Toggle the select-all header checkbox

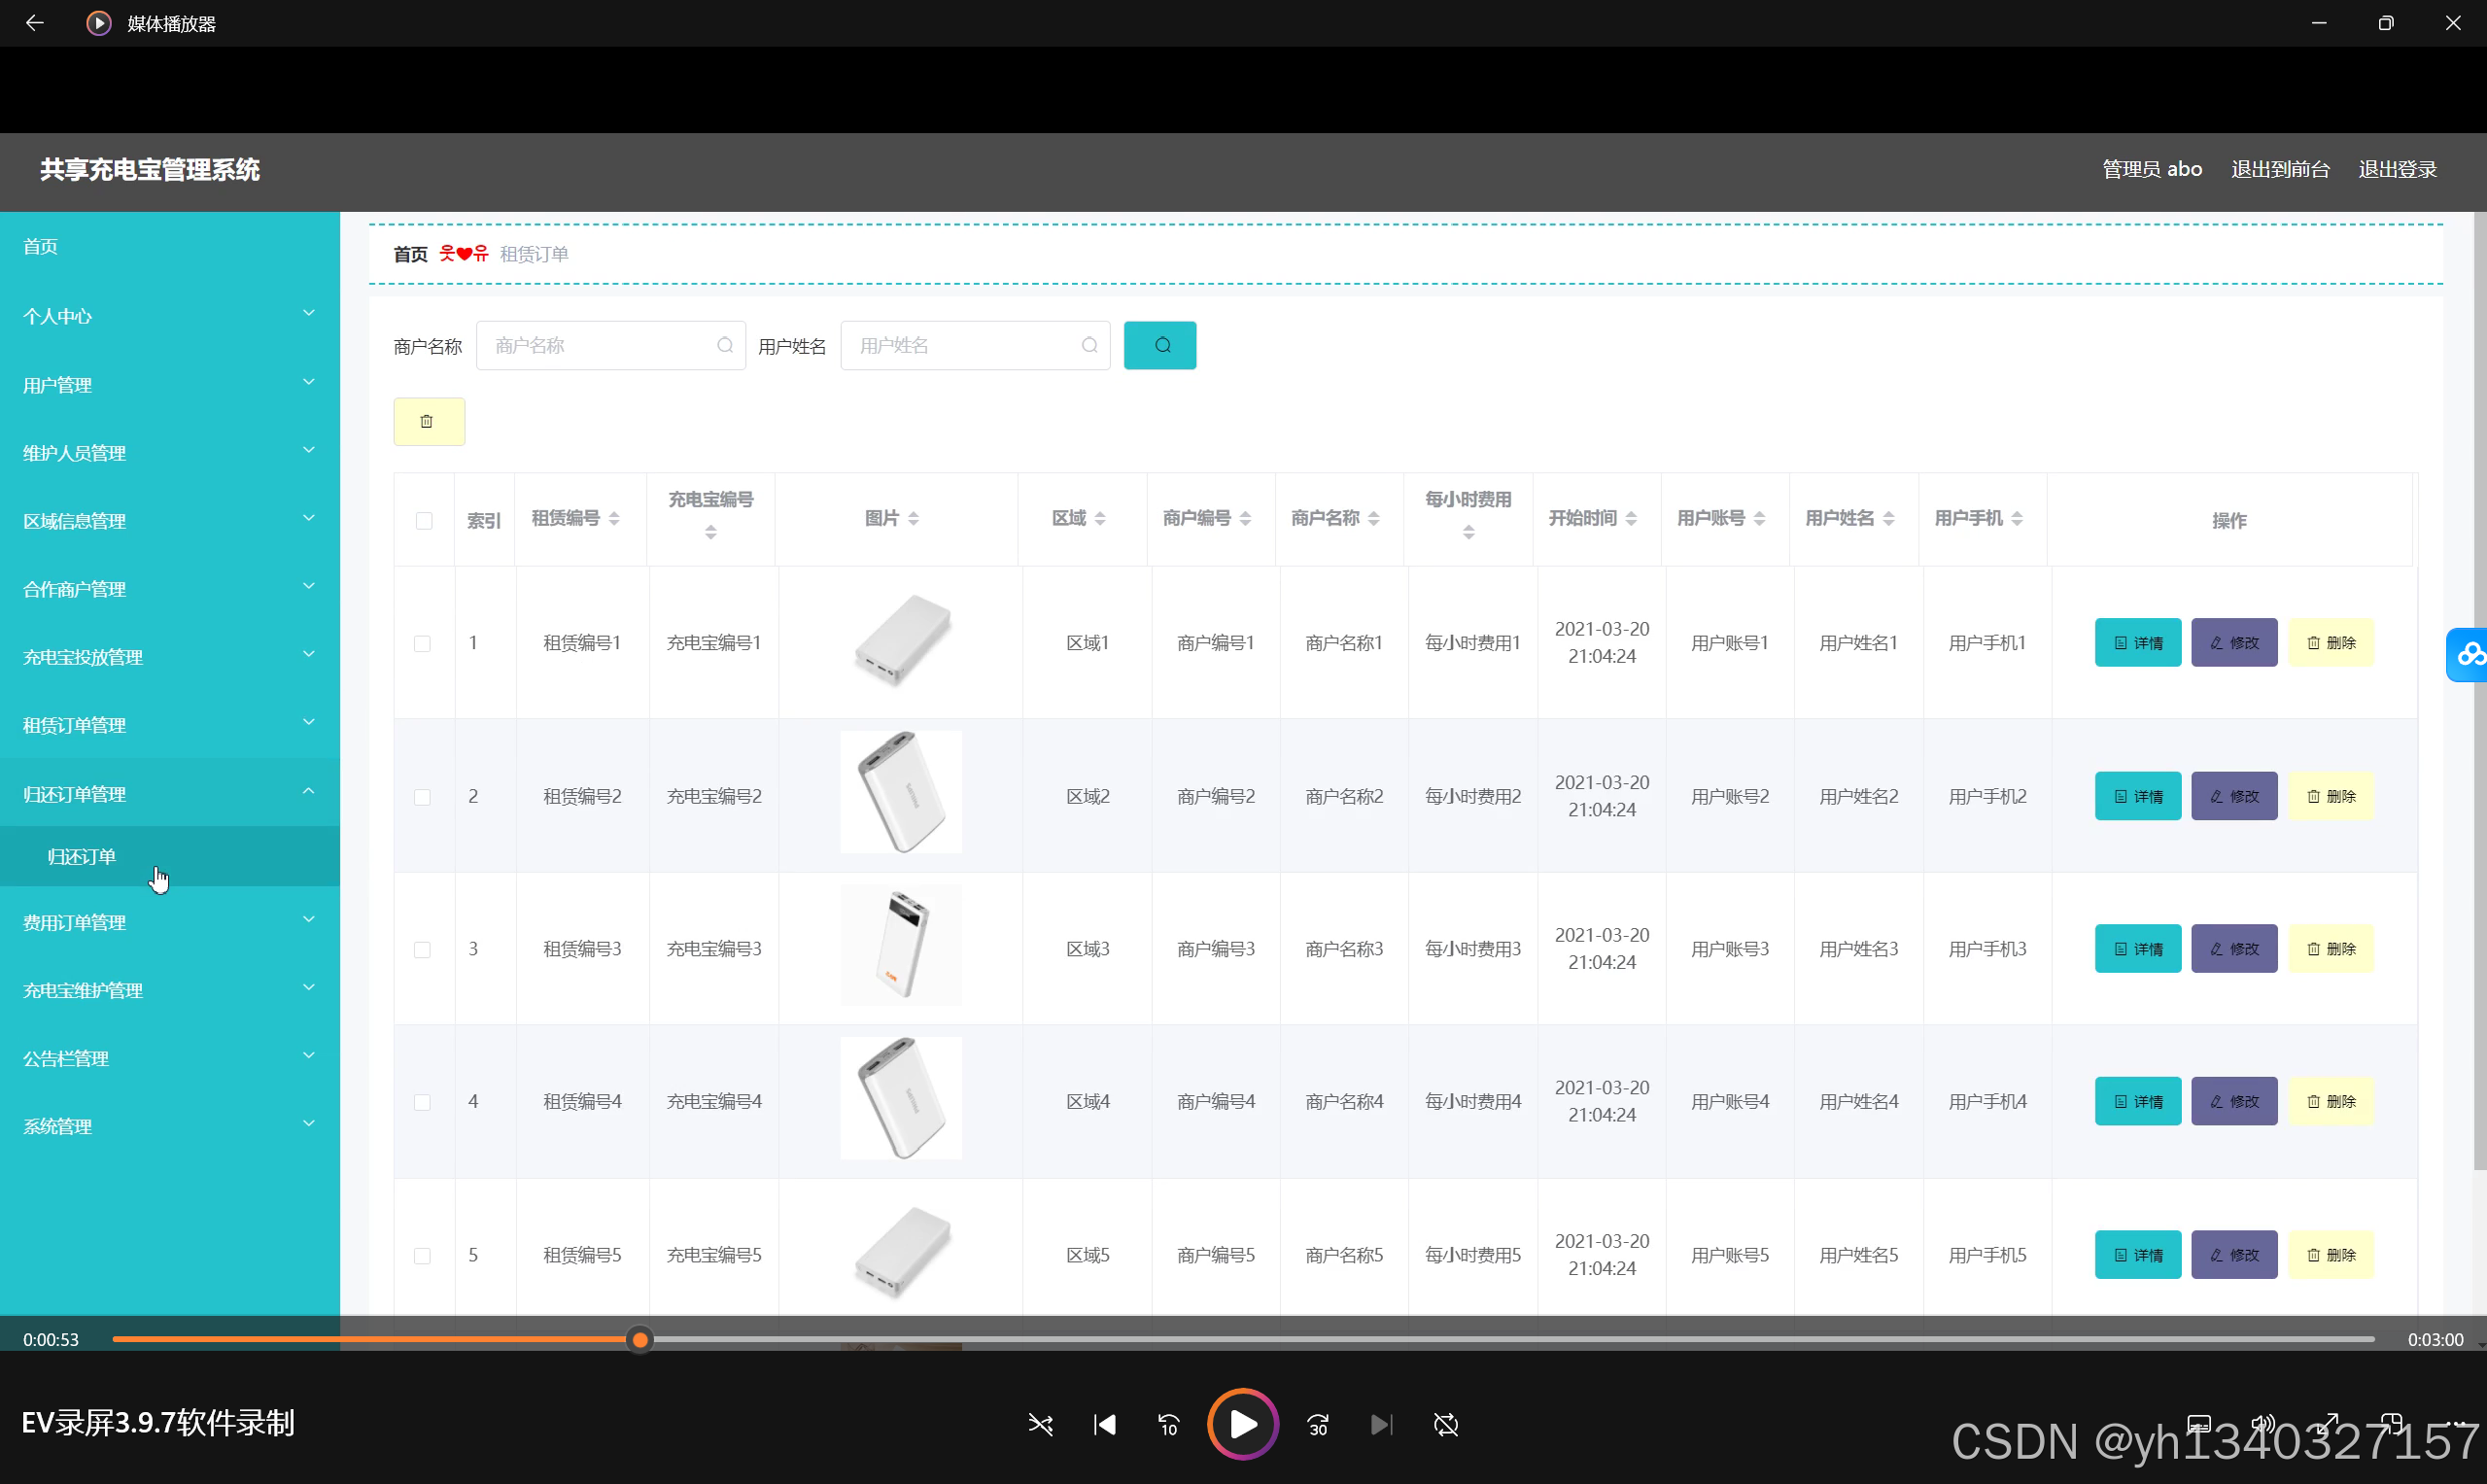(x=424, y=520)
